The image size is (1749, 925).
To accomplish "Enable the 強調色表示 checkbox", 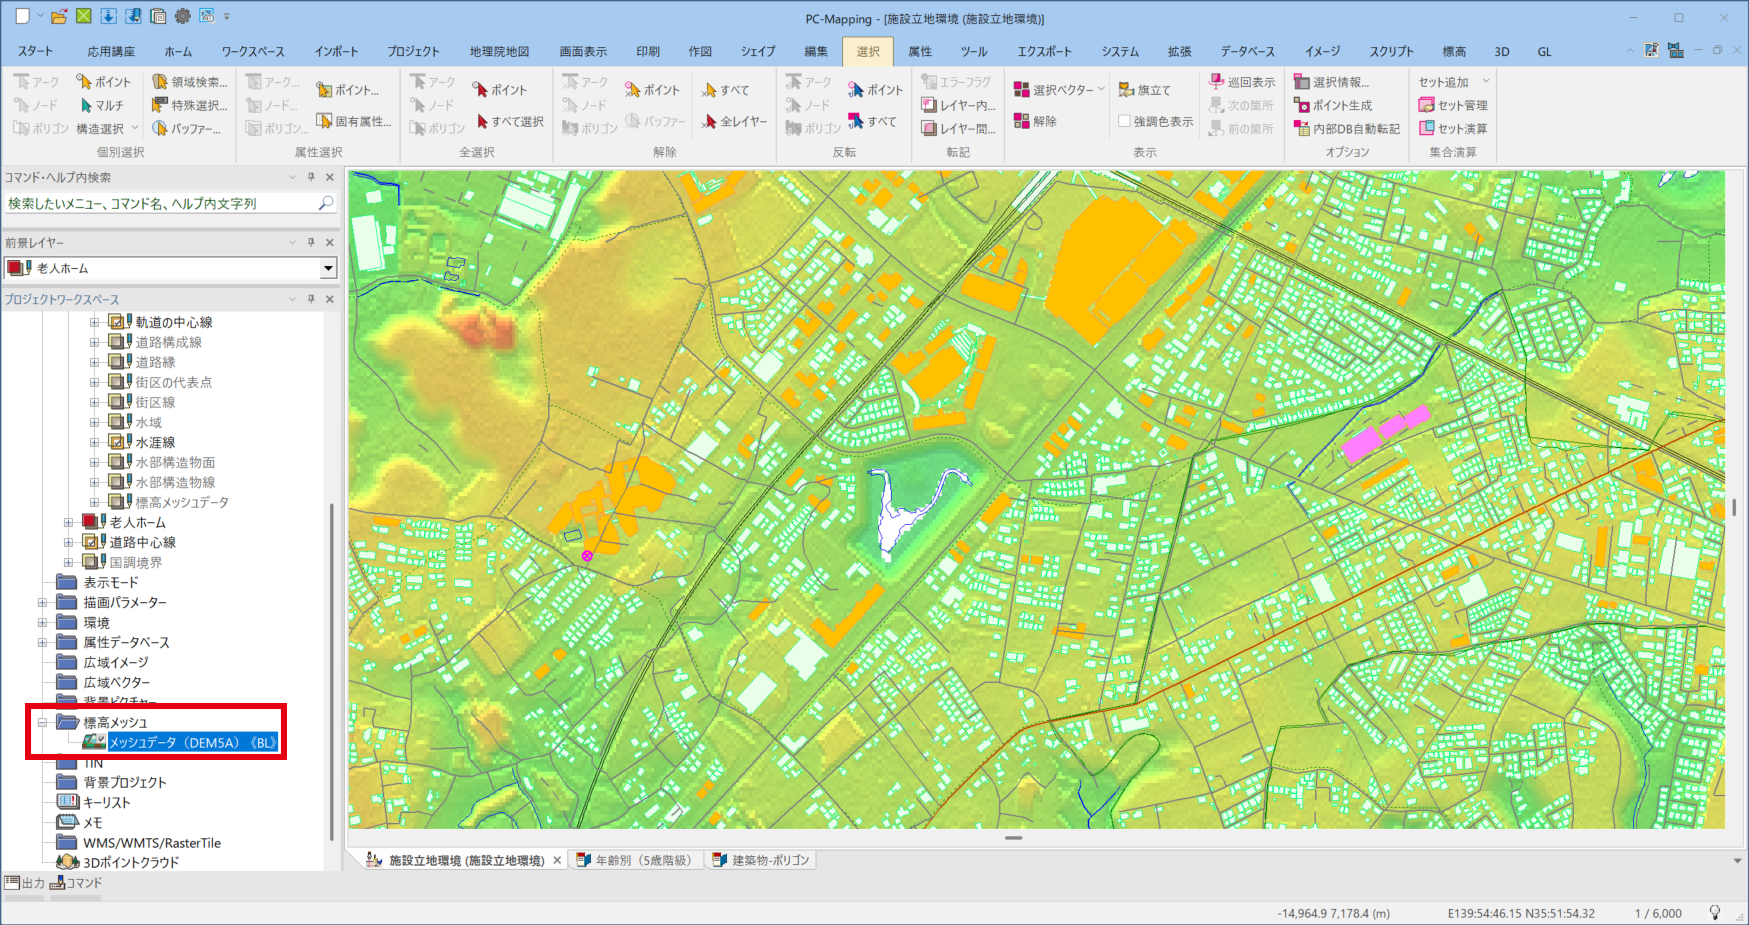I will click(x=1125, y=121).
